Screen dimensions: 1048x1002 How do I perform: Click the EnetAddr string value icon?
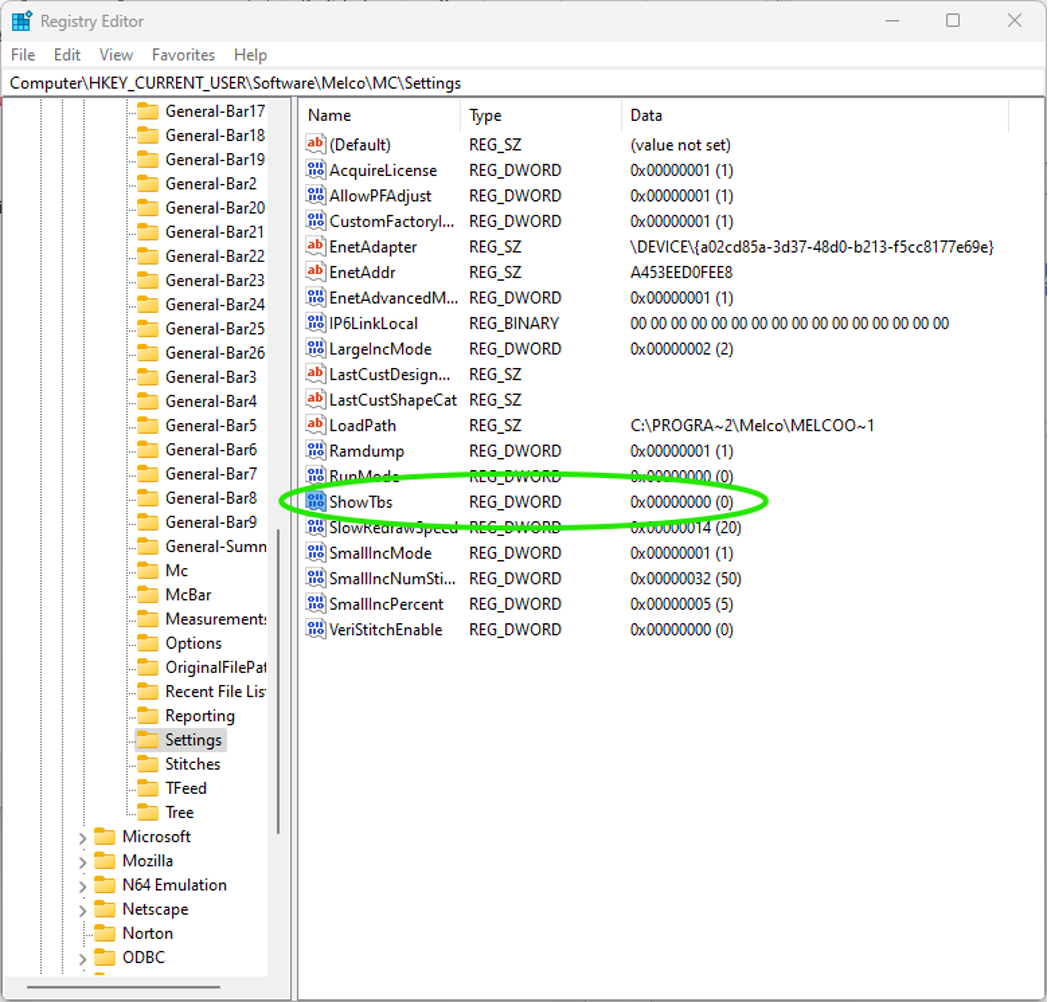coord(315,271)
